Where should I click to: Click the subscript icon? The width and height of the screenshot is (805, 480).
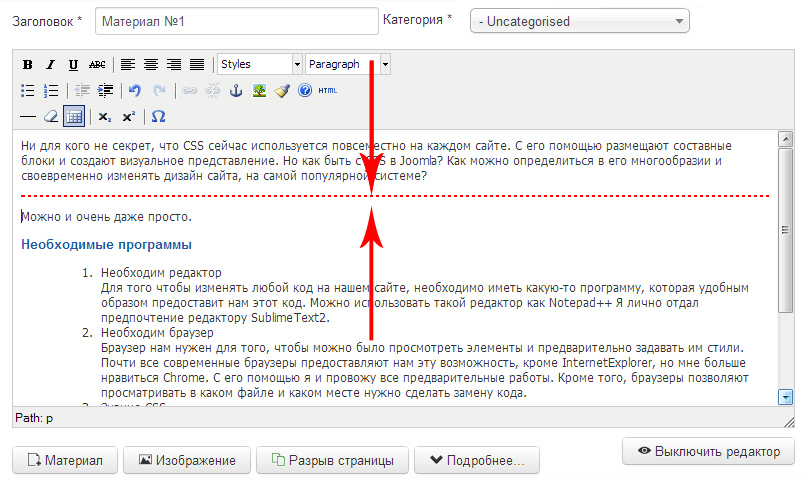click(105, 116)
